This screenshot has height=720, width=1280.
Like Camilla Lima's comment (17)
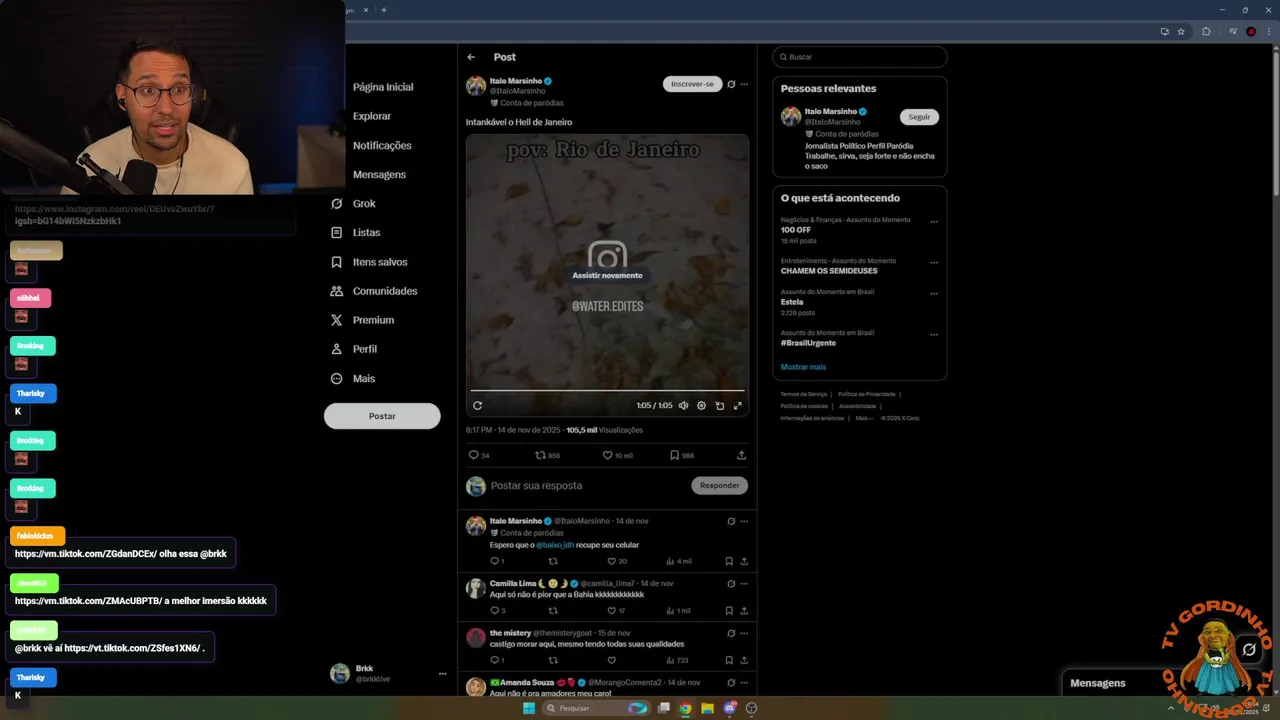pos(616,611)
